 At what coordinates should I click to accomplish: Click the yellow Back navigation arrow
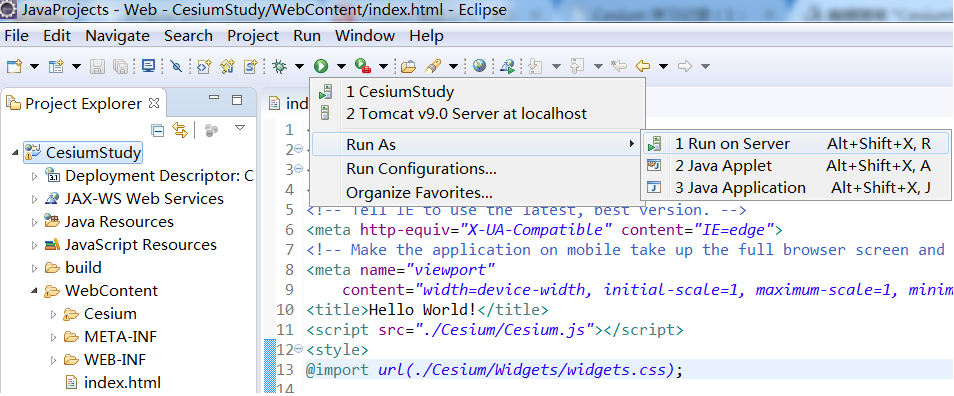[x=643, y=66]
